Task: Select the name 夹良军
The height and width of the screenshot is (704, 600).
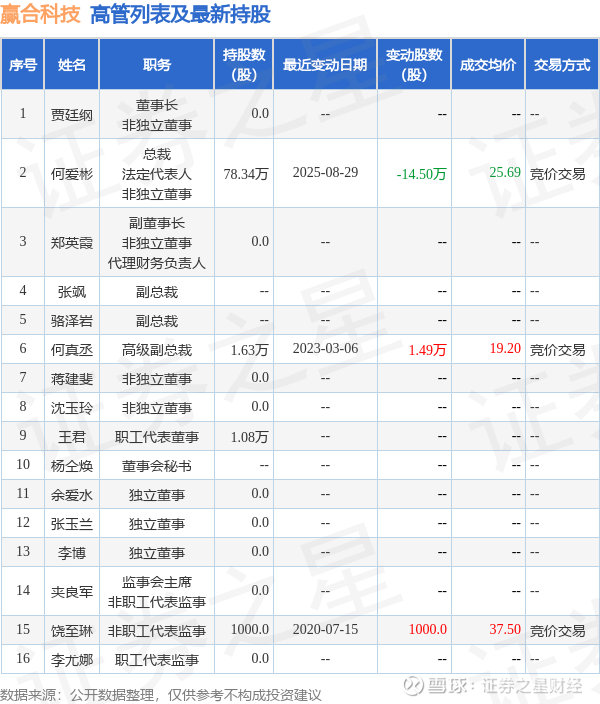Action: [71, 592]
